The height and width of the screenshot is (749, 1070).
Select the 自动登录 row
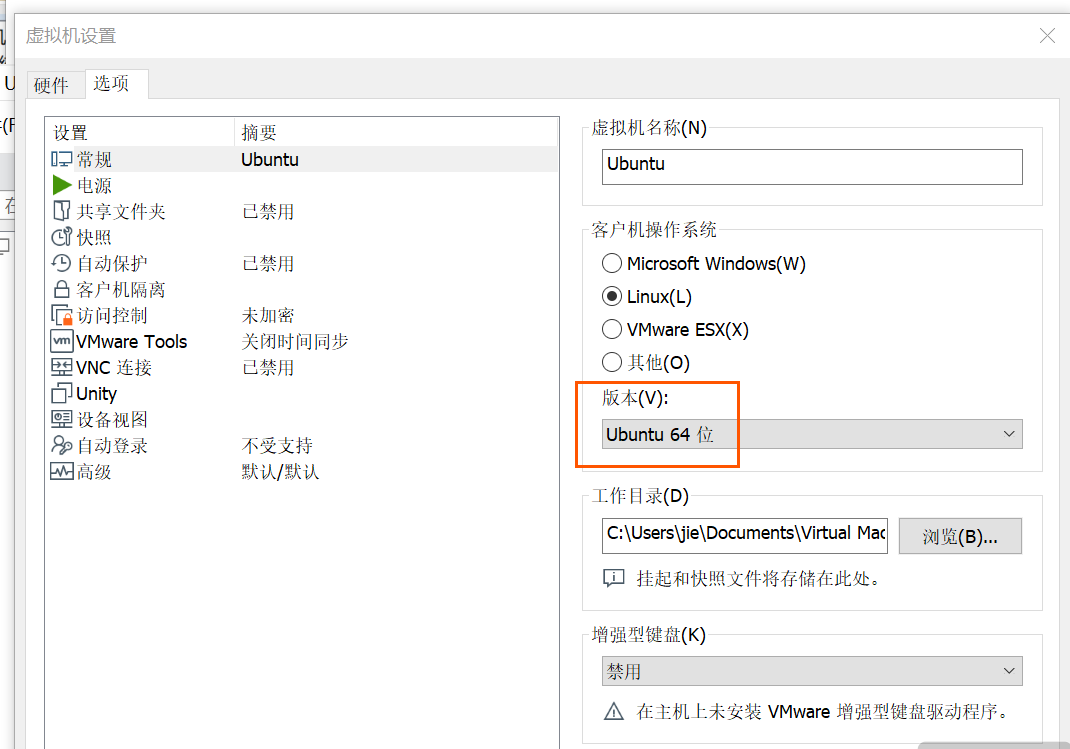[x=302, y=445]
